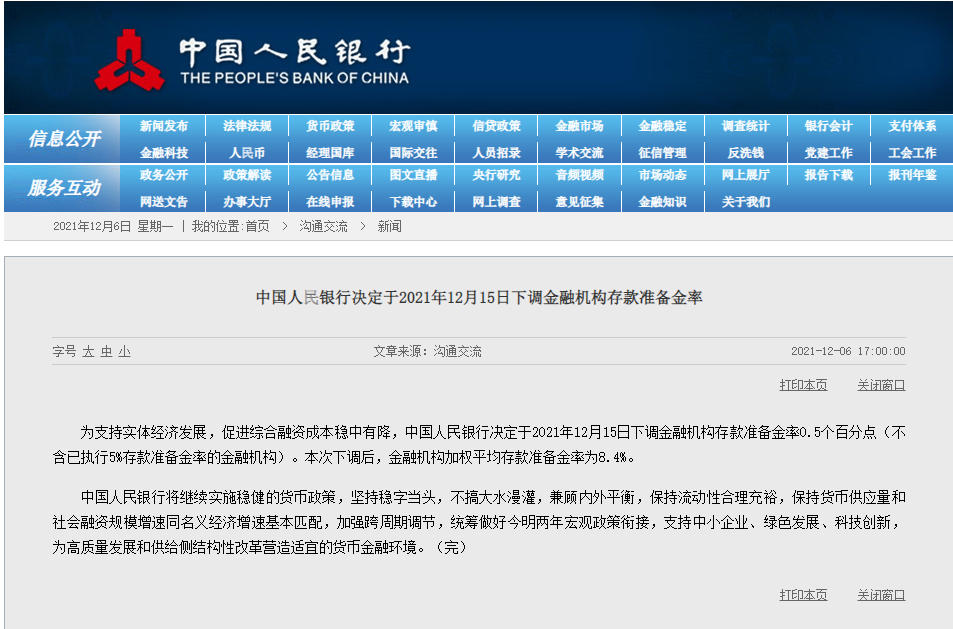
Task: Click the top 关闭窗口 link
Action: (x=880, y=385)
